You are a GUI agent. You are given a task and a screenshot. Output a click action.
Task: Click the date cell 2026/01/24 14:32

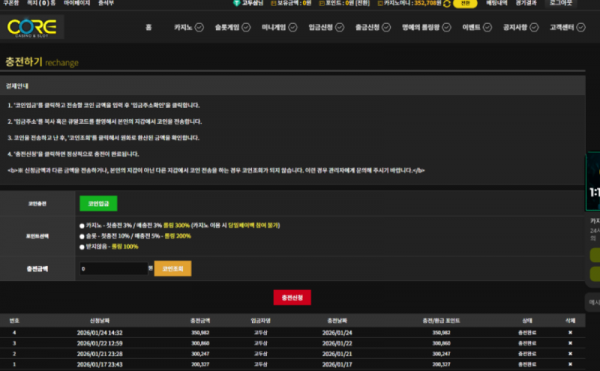99,333
